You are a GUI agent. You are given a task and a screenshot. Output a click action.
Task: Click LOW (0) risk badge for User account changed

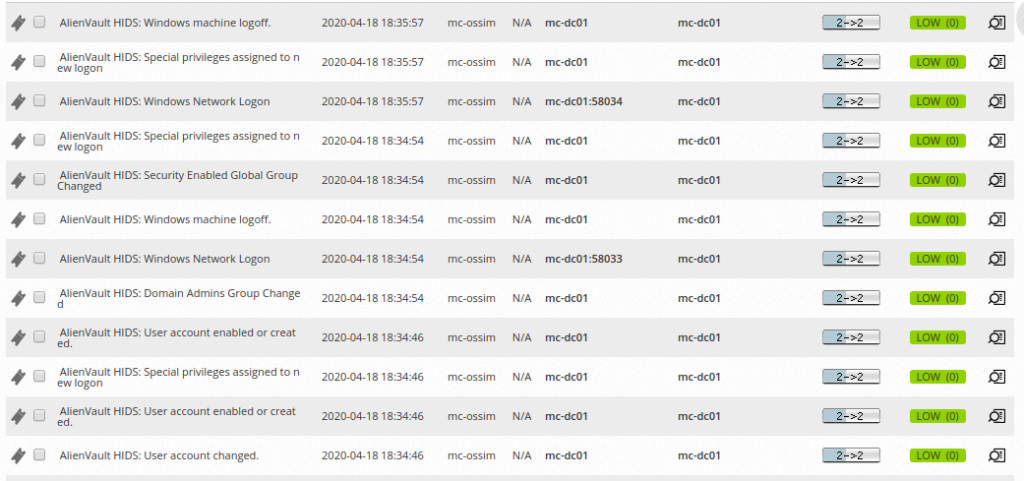[937, 455]
